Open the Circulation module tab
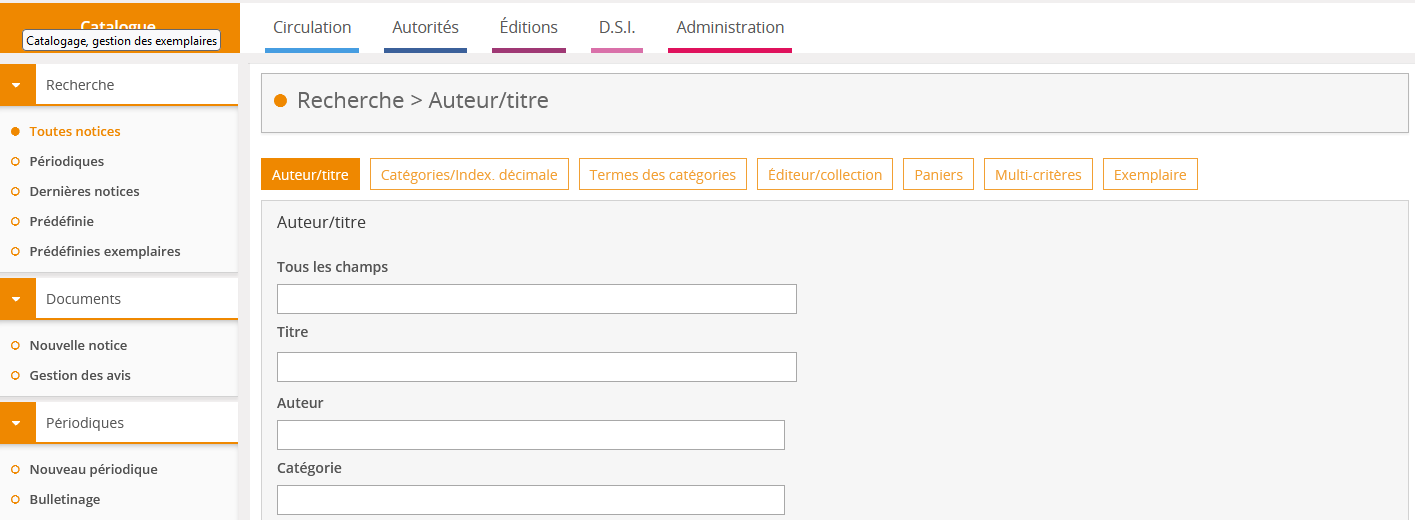Viewport: 1415px width, 520px height. 312,28
